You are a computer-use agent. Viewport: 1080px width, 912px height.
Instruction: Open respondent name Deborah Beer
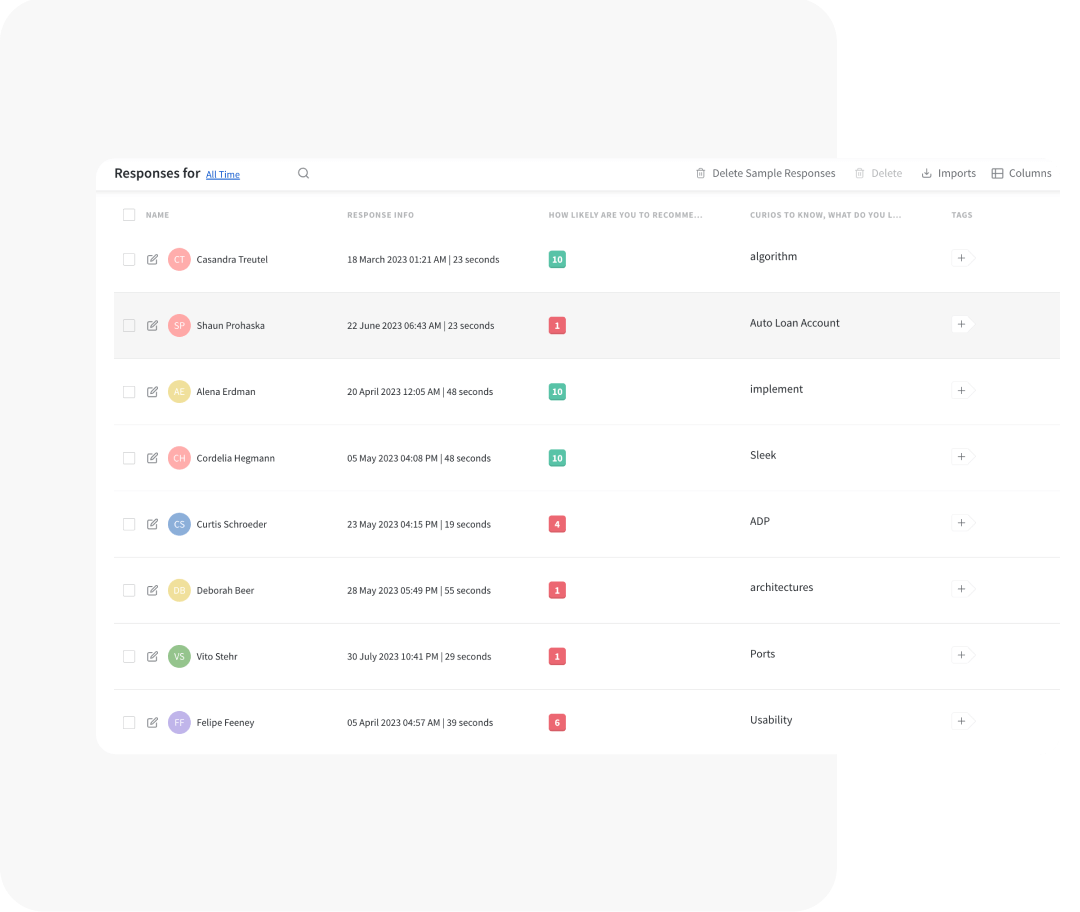225,590
